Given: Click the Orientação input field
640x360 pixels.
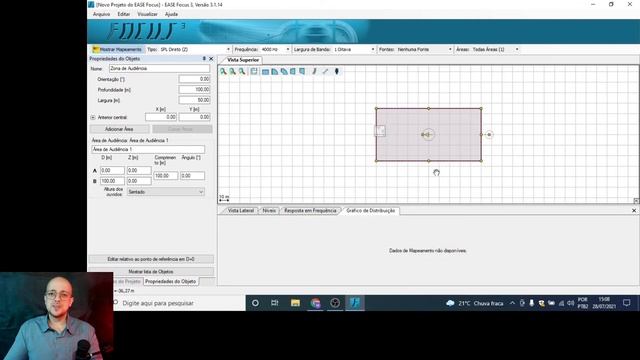Looking at the screenshot, I should click(194, 79).
